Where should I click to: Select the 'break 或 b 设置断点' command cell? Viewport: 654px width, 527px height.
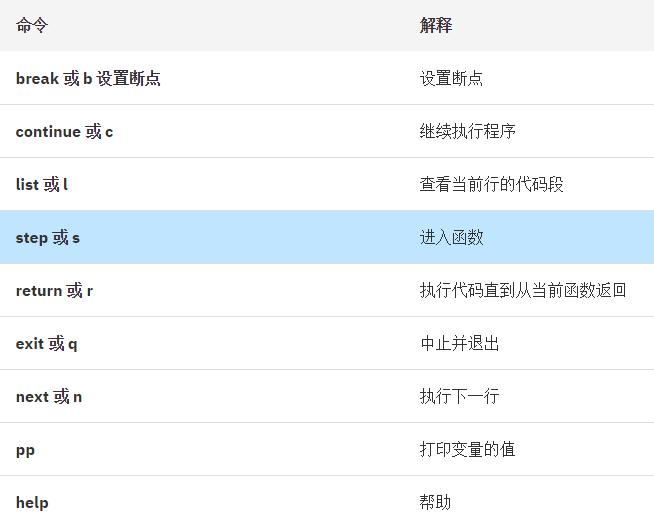pos(88,78)
